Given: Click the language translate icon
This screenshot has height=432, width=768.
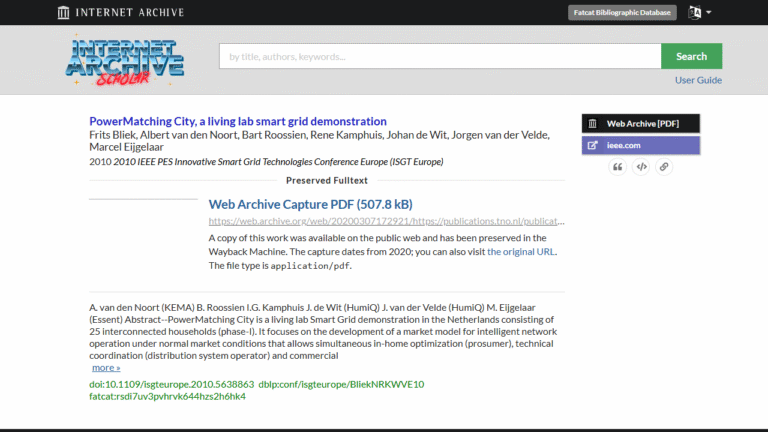Looking at the screenshot, I should pos(695,13).
